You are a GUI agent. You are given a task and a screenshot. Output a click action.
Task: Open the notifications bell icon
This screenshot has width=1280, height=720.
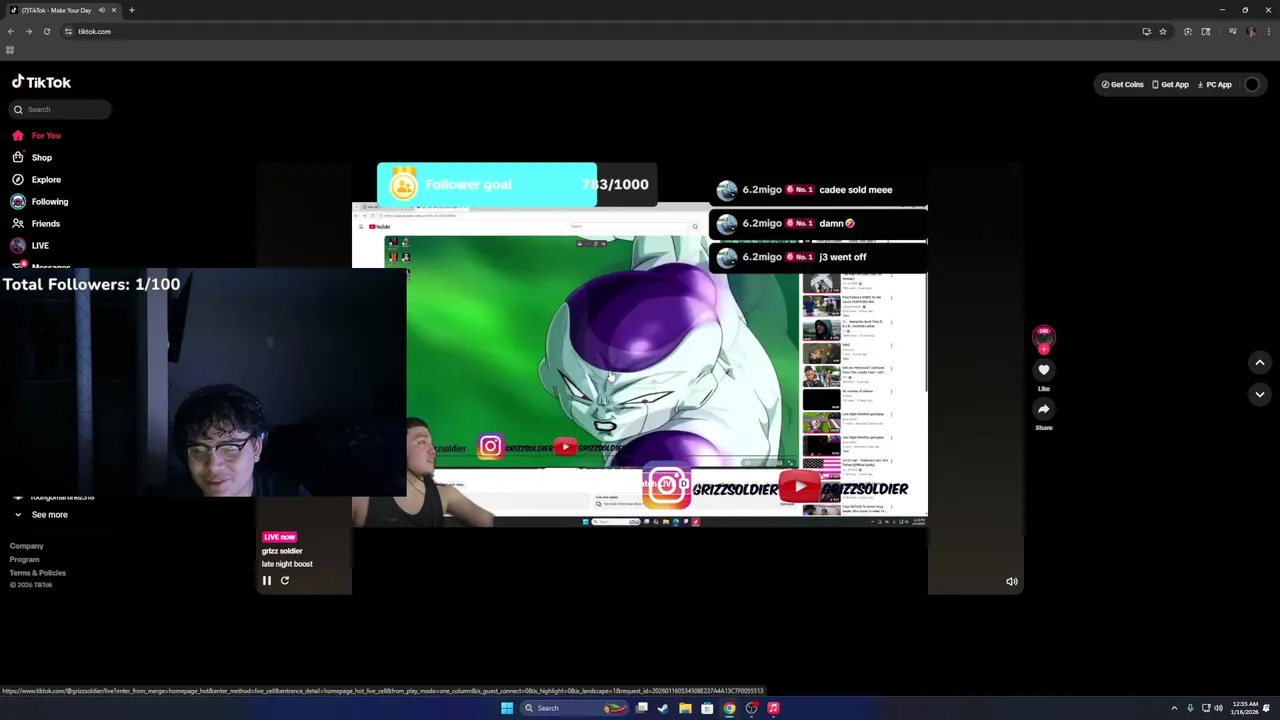pos(1267,708)
